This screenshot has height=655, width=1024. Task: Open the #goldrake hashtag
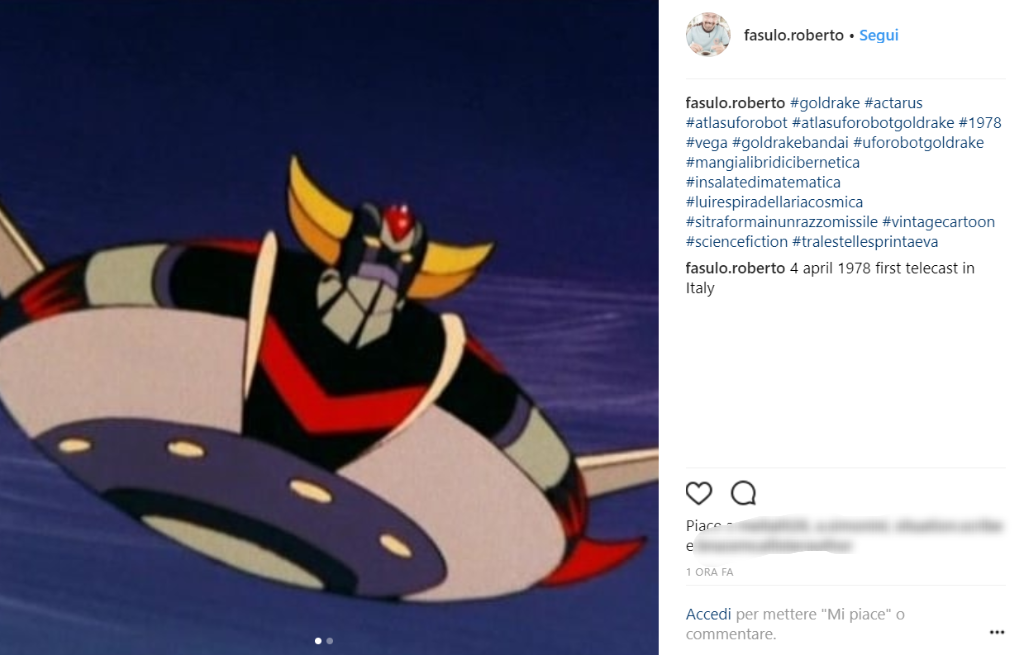[825, 103]
